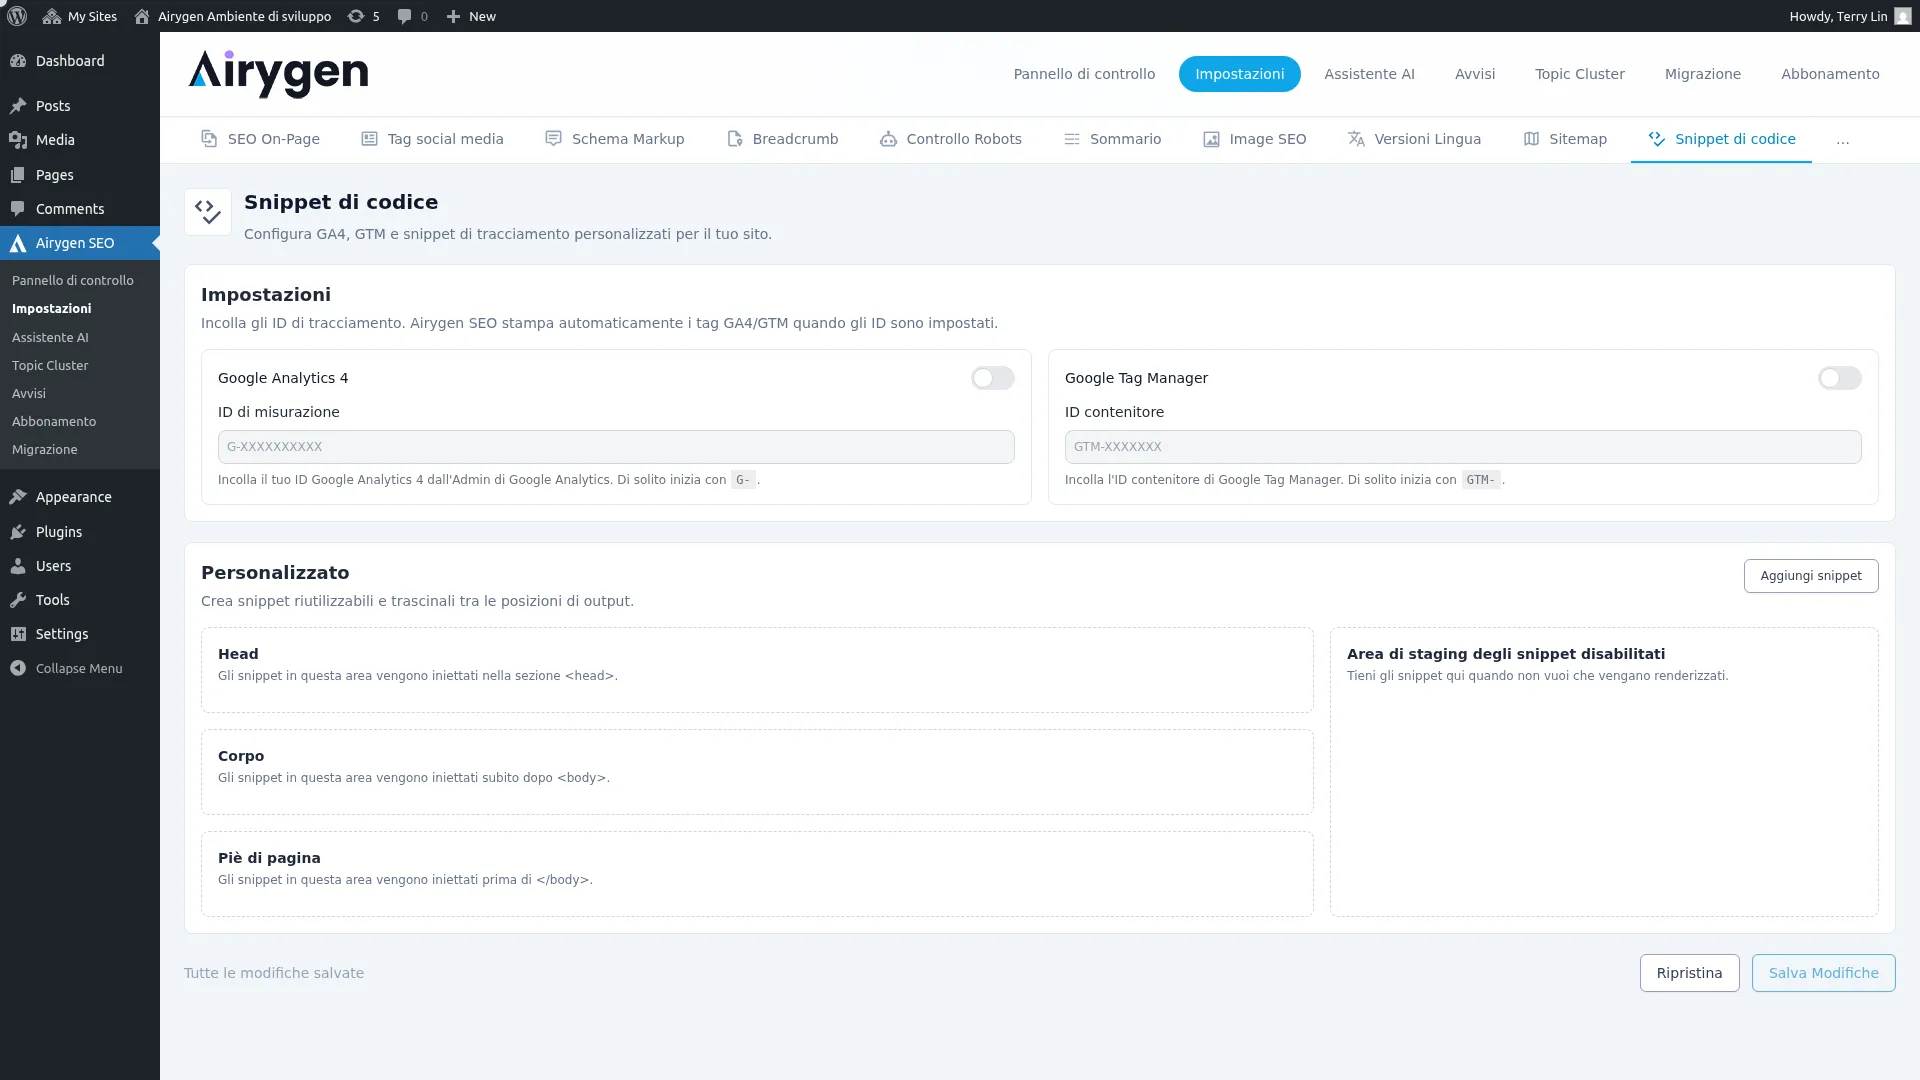Switch to Pannello di controllo top tab
The width and height of the screenshot is (1920, 1080).
(x=1084, y=74)
